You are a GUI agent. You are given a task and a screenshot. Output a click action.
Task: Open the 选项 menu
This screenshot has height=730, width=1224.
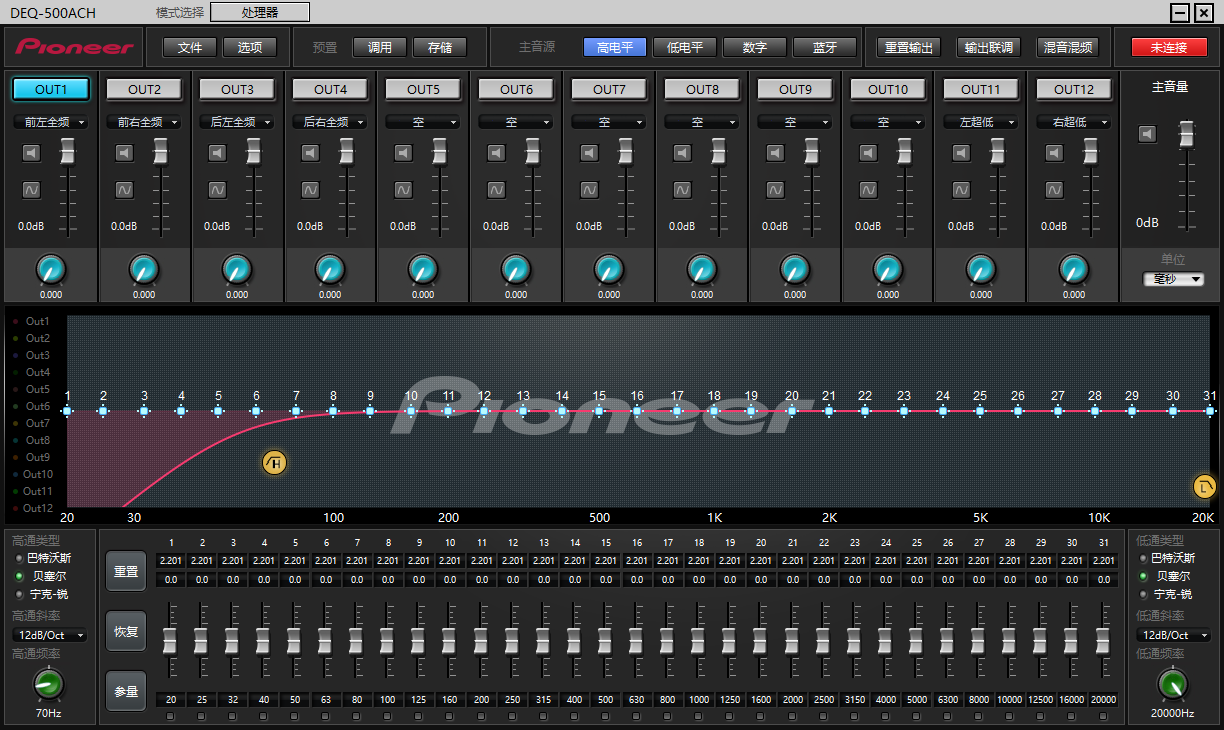(x=250, y=47)
